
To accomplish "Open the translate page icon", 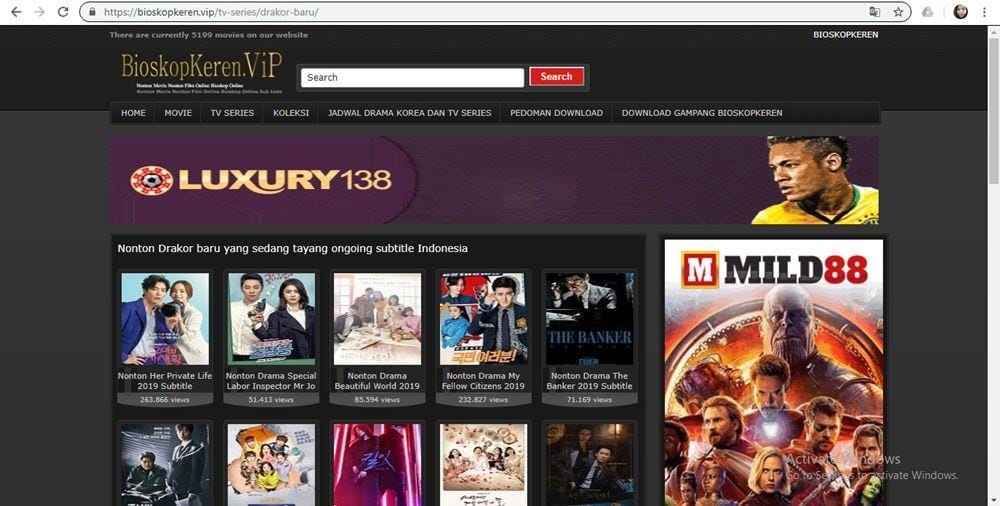I will pos(874,12).
